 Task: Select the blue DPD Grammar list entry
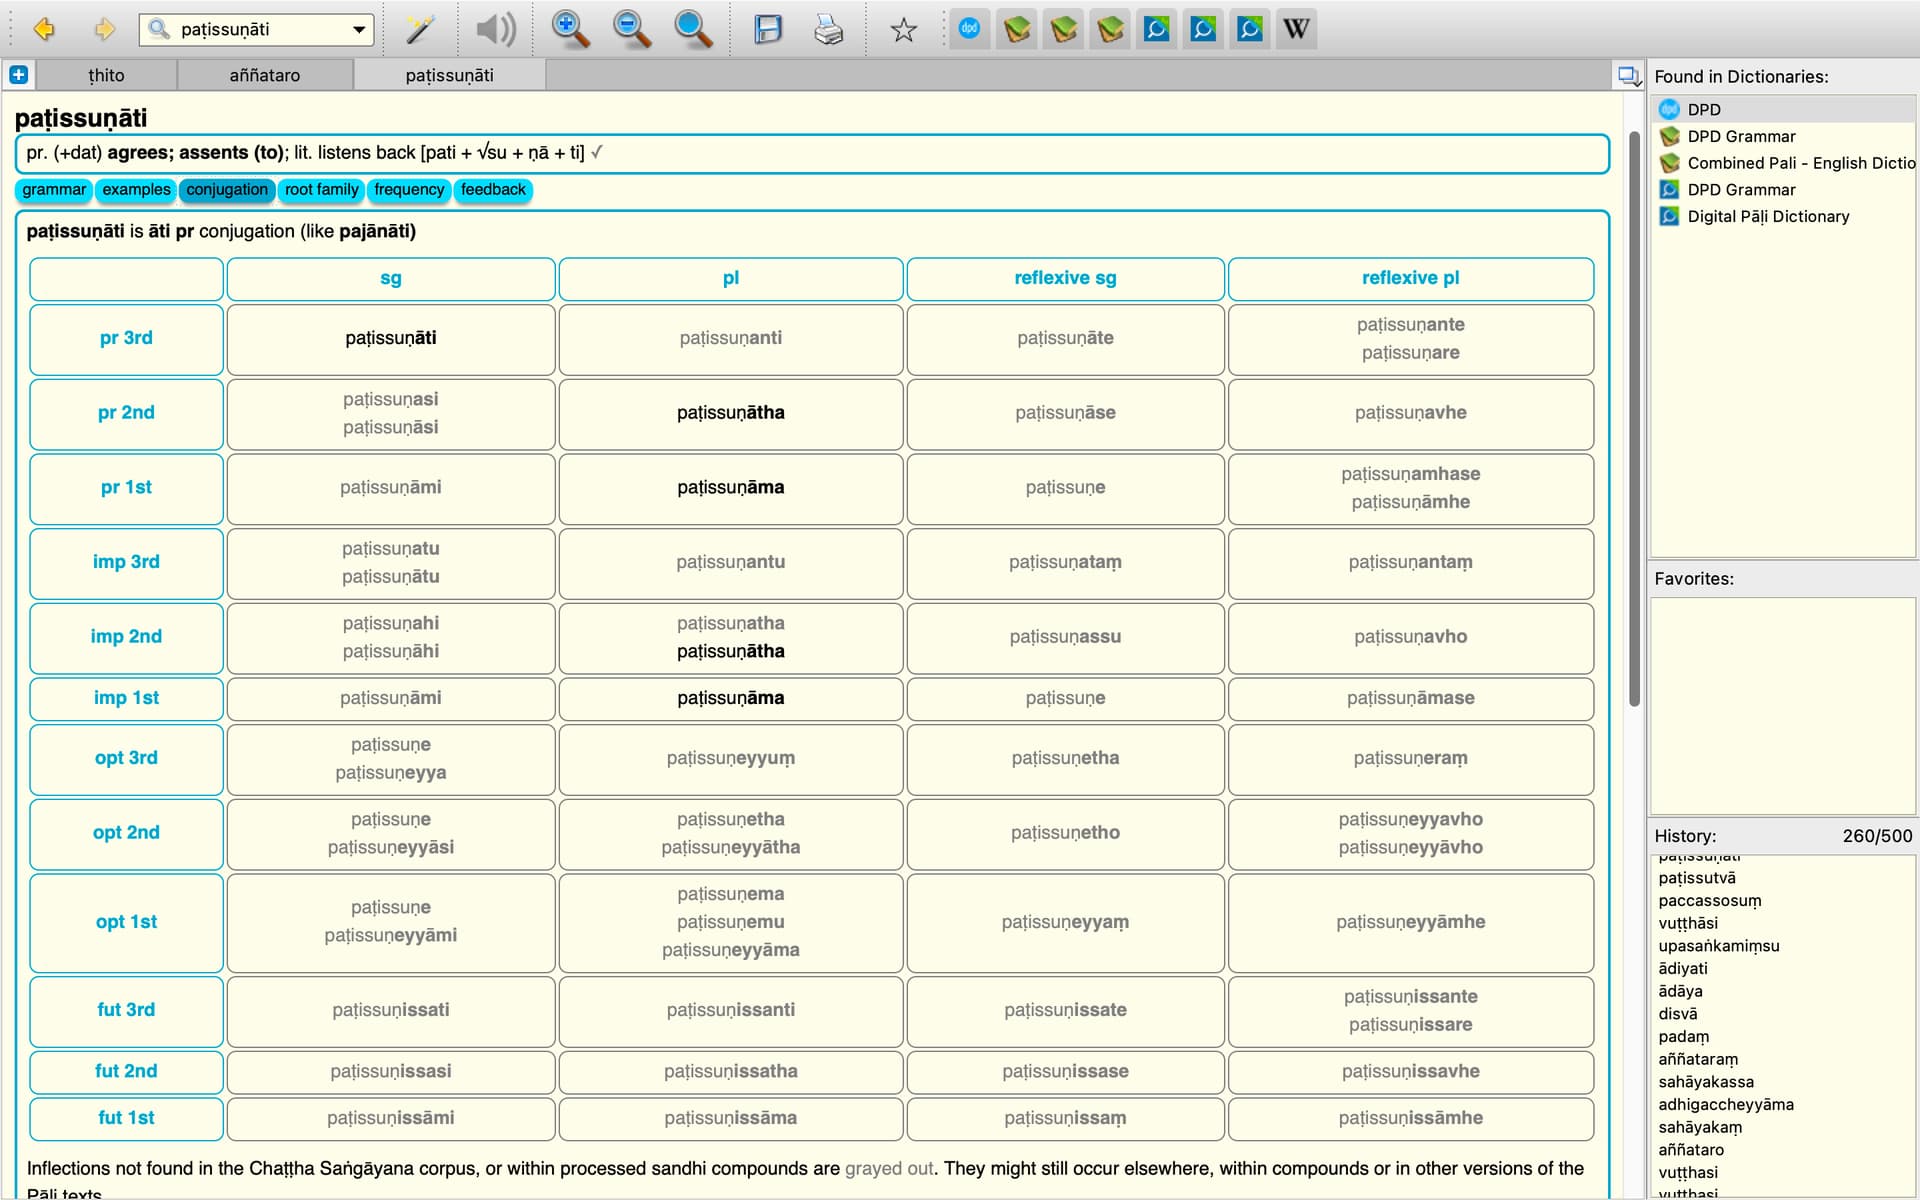pos(1783,189)
